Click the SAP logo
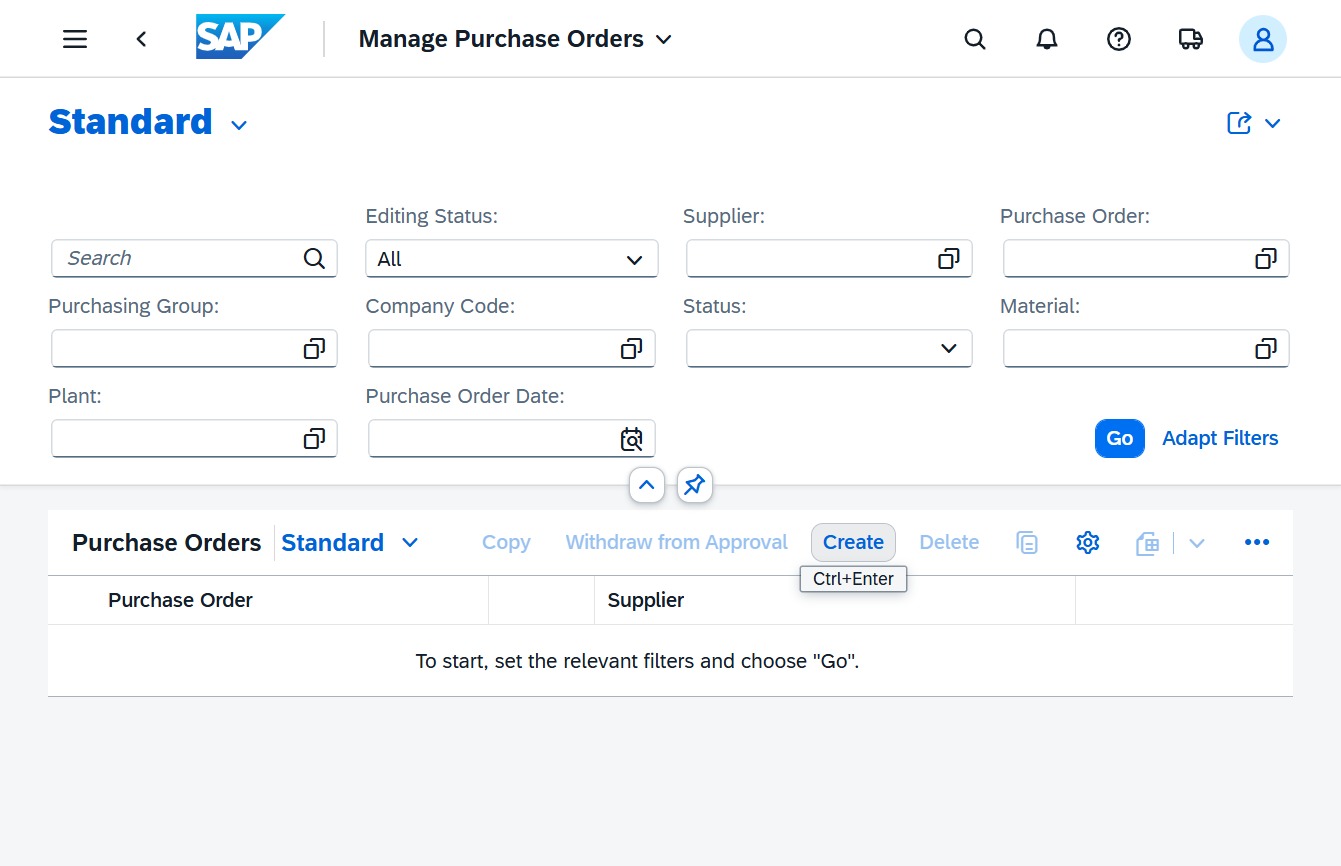Screen dimensions: 1341x866 click(x=240, y=37)
